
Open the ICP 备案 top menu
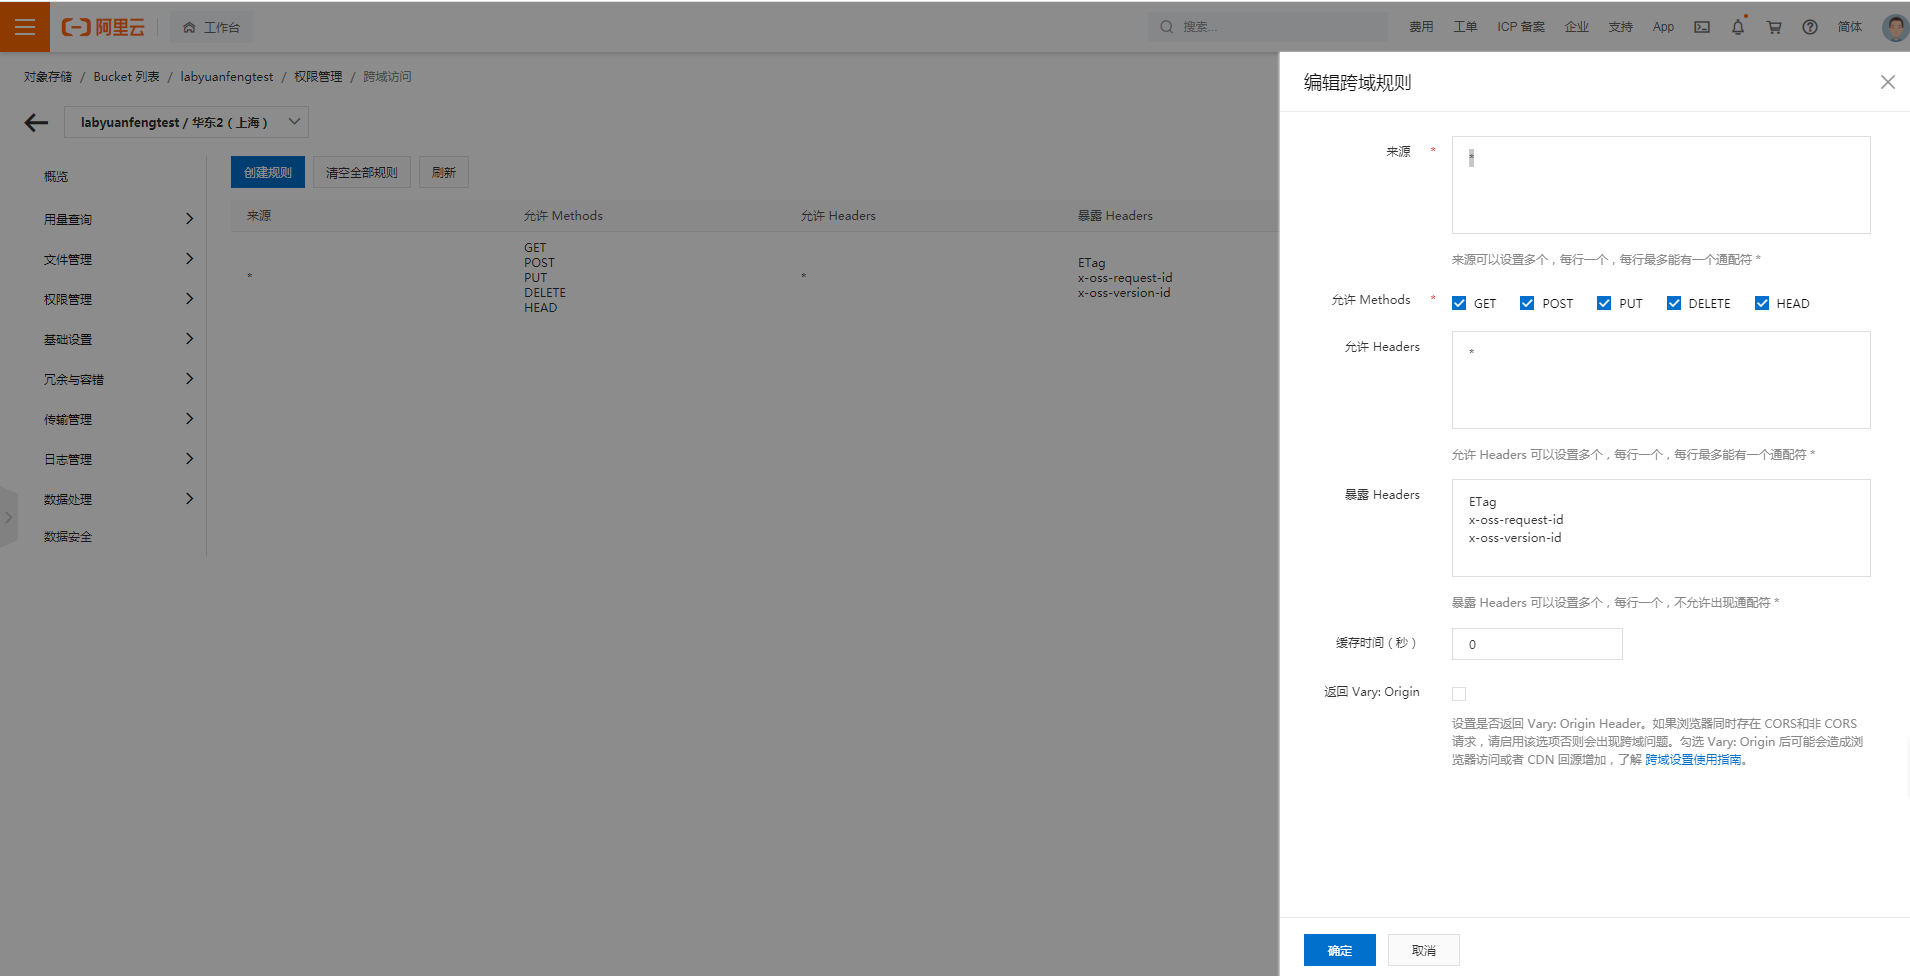coord(1521,27)
